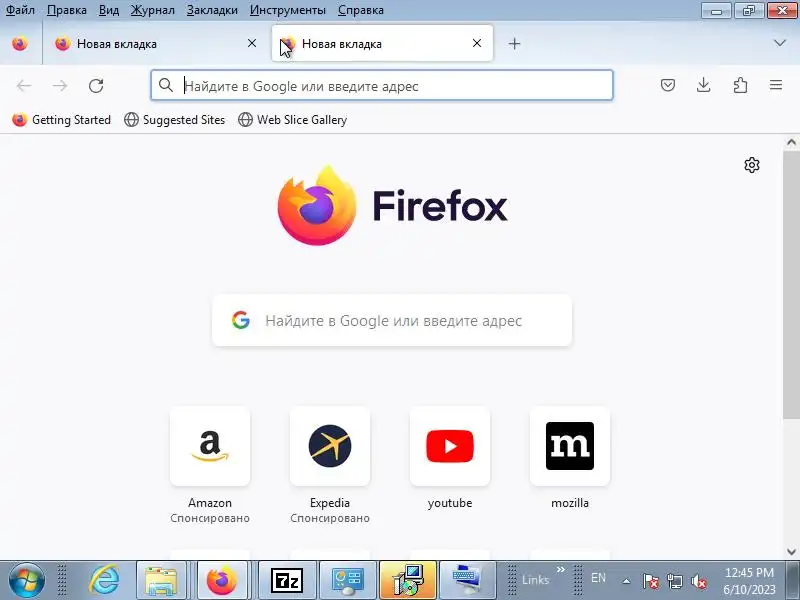Open the network tray icon
The height and width of the screenshot is (600, 800).
click(675, 581)
